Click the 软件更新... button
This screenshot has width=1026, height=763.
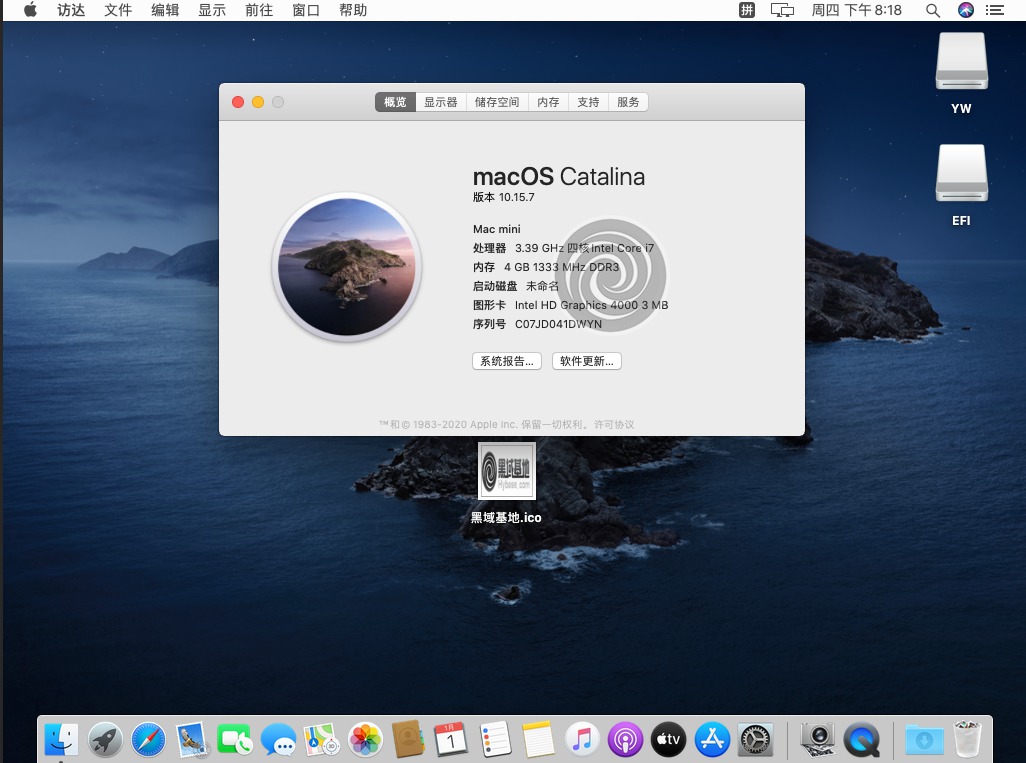click(x=587, y=361)
